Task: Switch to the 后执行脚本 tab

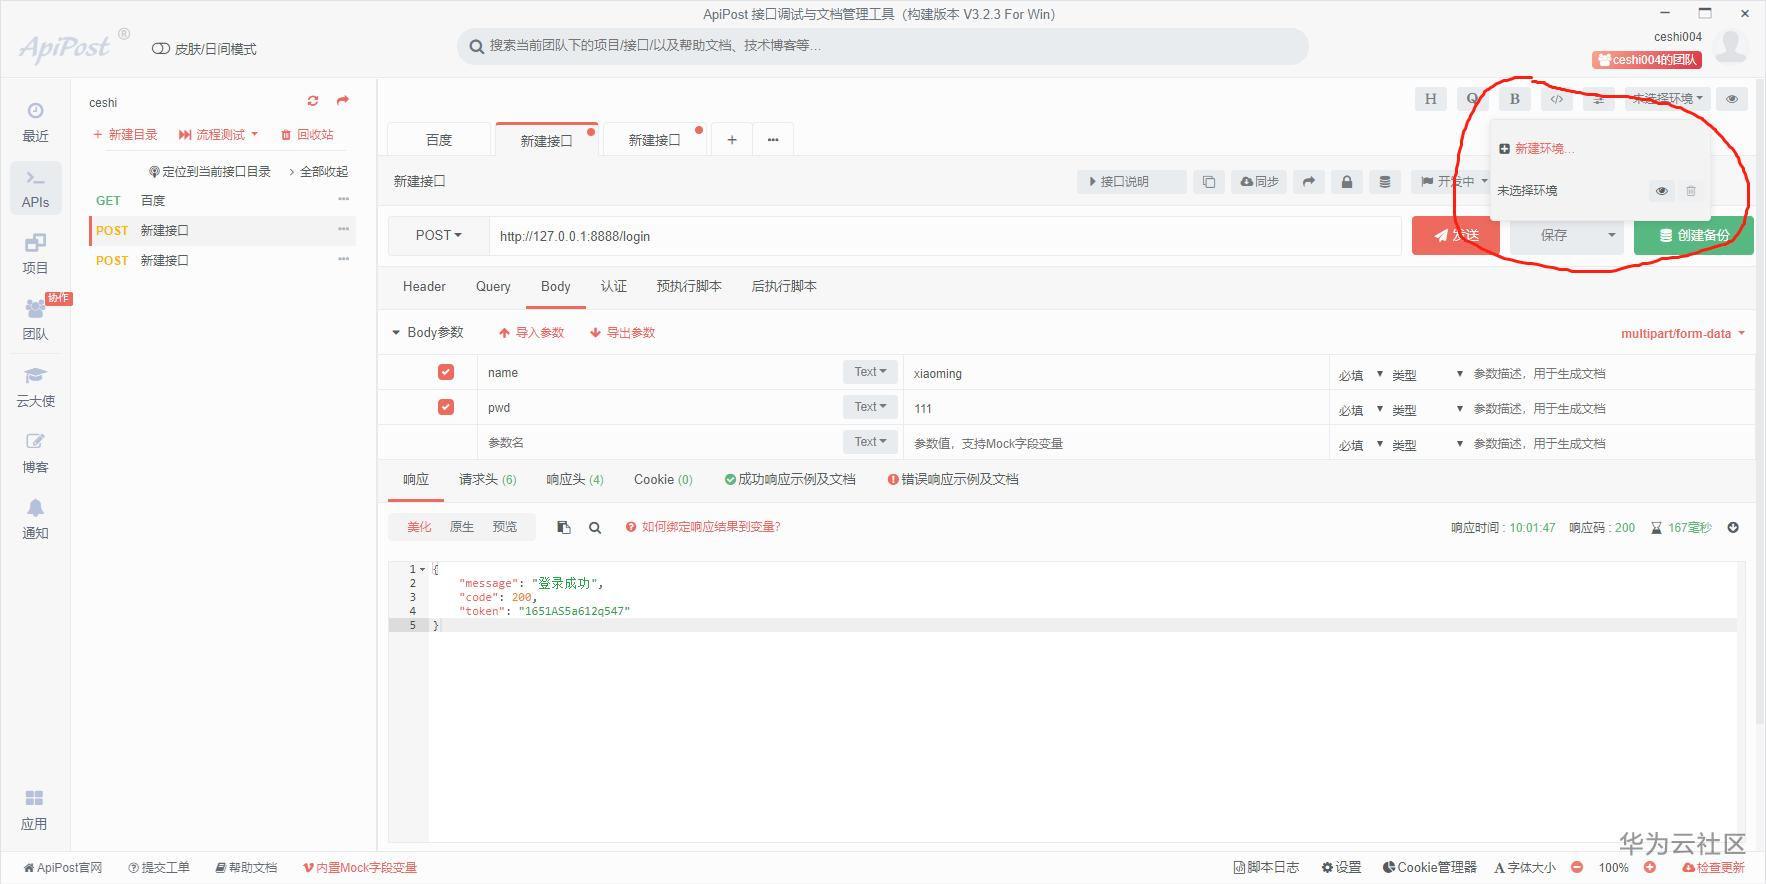Action: coord(784,286)
